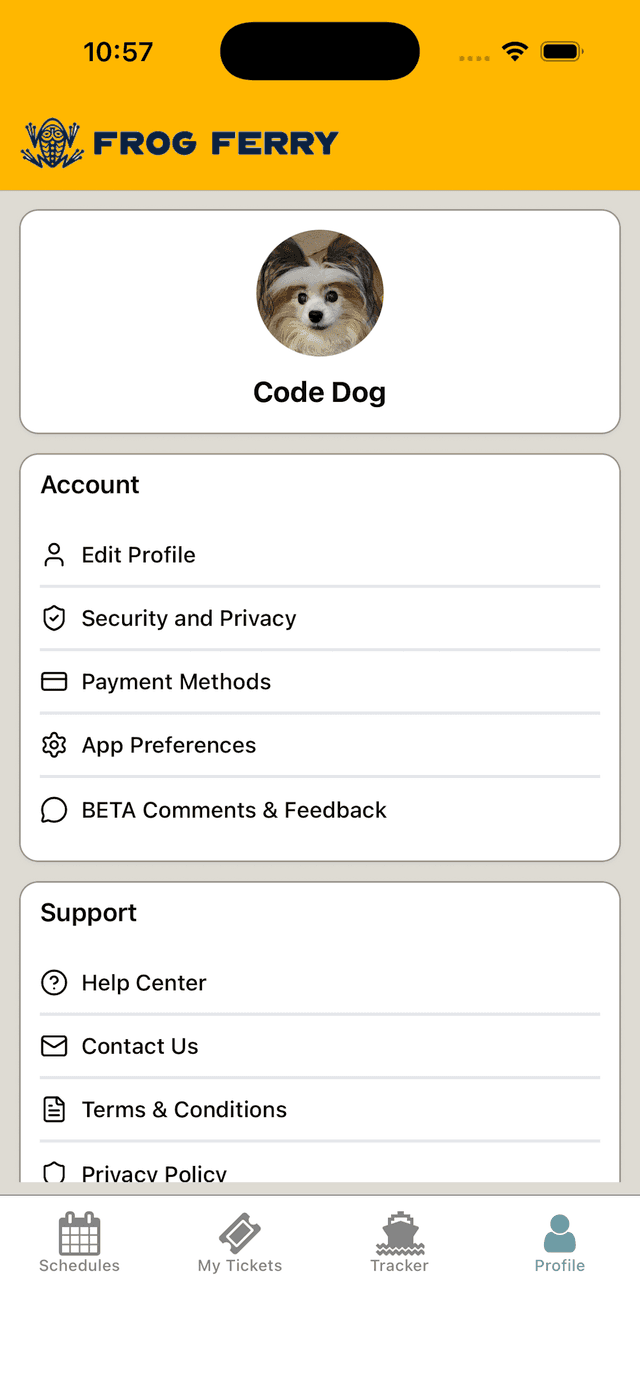This screenshot has width=640, height=1385.
Task: Open App Preferences via the gear icon
Action: click(x=53, y=745)
